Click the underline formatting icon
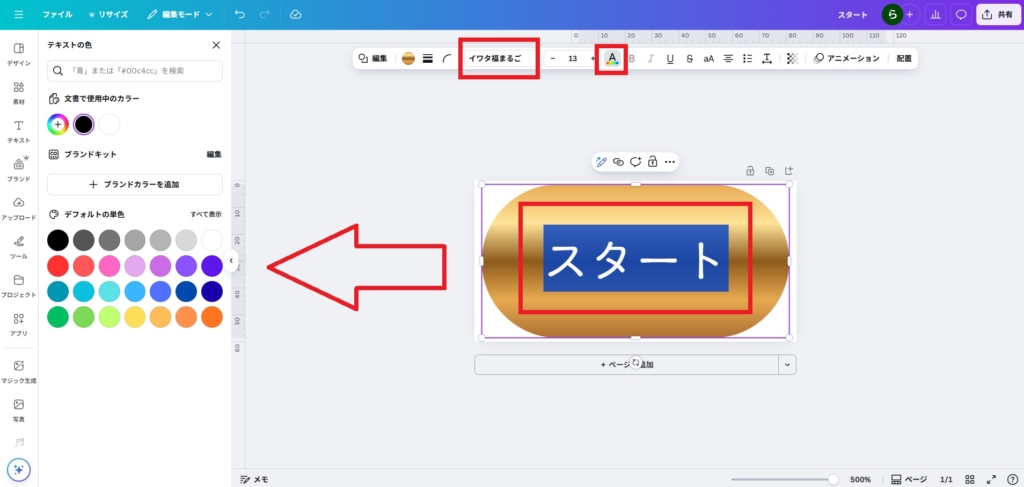Viewport: 1024px width, 487px height. pos(670,59)
